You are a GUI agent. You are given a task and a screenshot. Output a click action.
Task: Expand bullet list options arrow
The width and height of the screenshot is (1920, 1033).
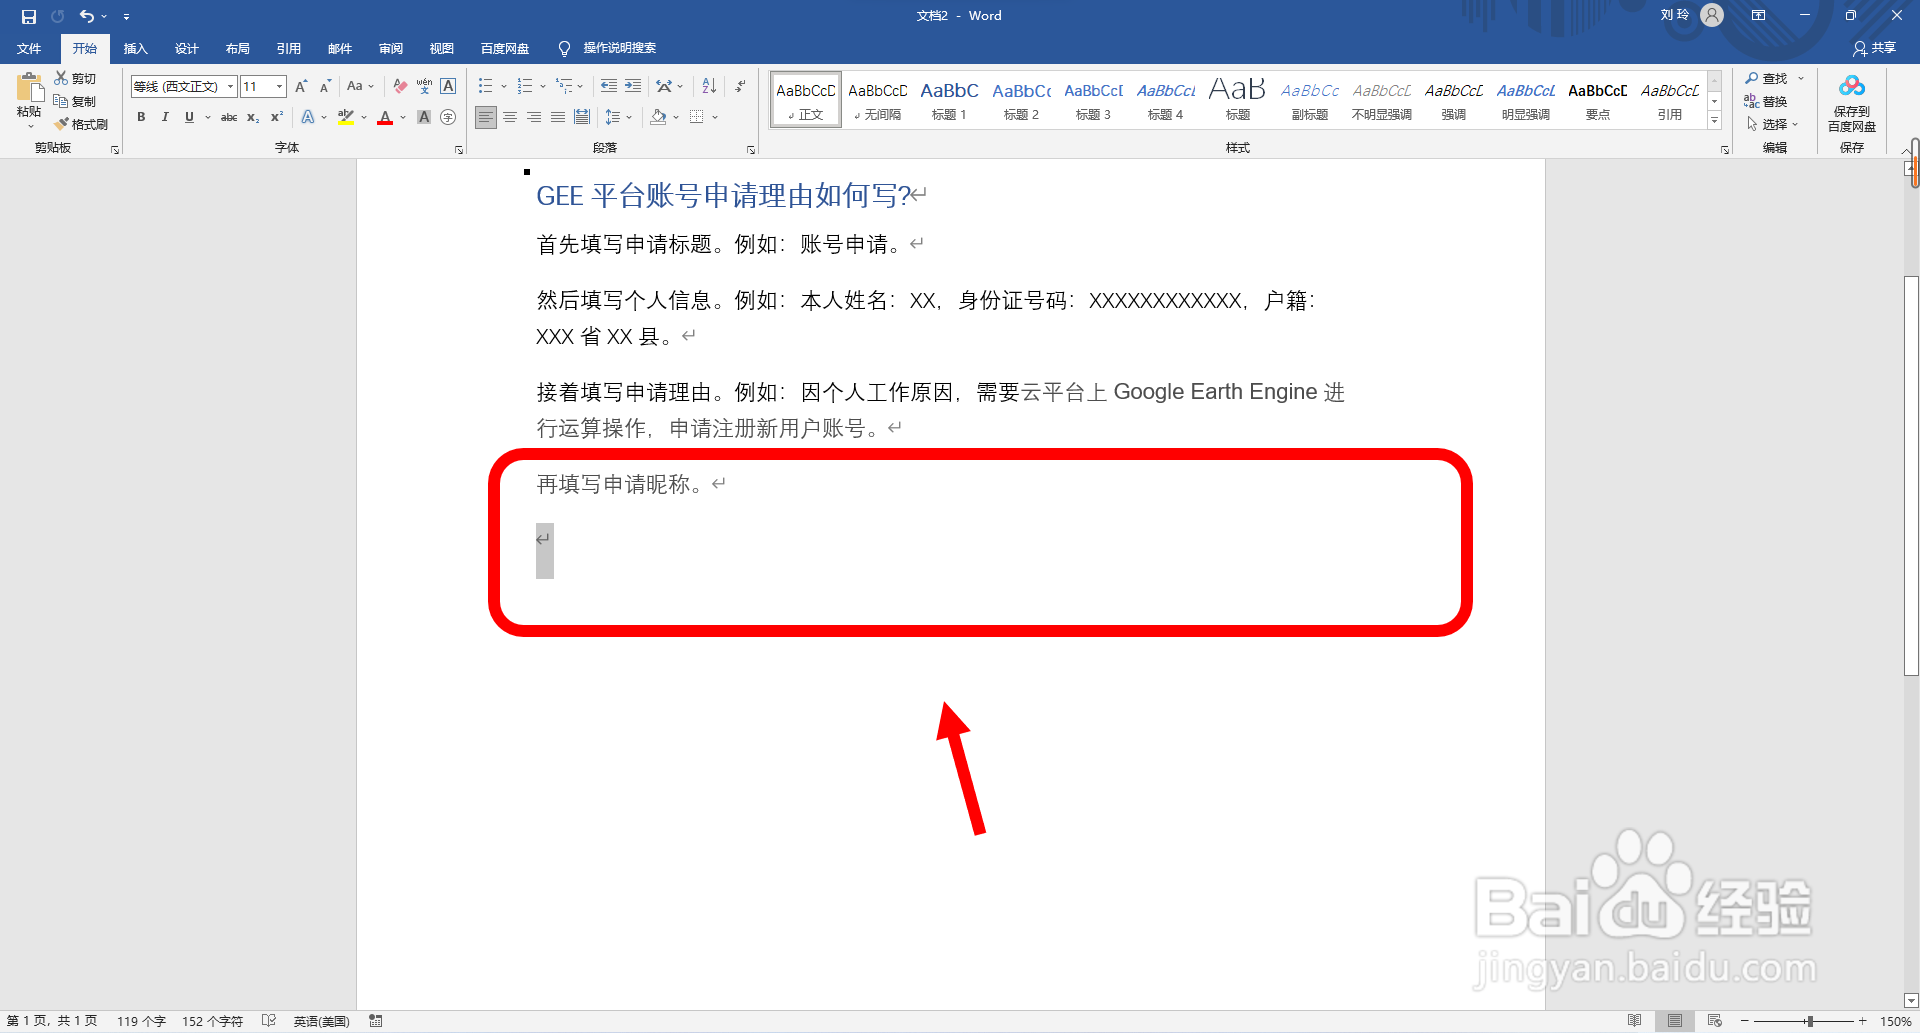tap(504, 86)
